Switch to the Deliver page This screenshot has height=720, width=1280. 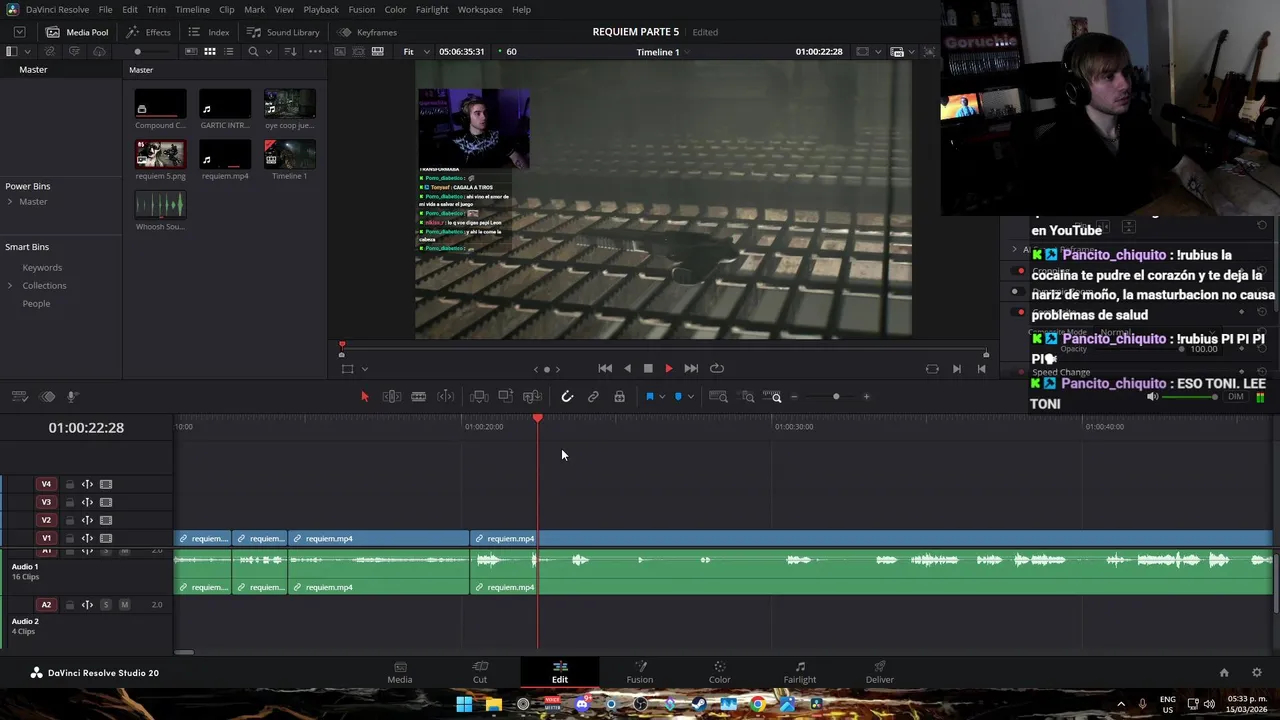click(880, 672)
